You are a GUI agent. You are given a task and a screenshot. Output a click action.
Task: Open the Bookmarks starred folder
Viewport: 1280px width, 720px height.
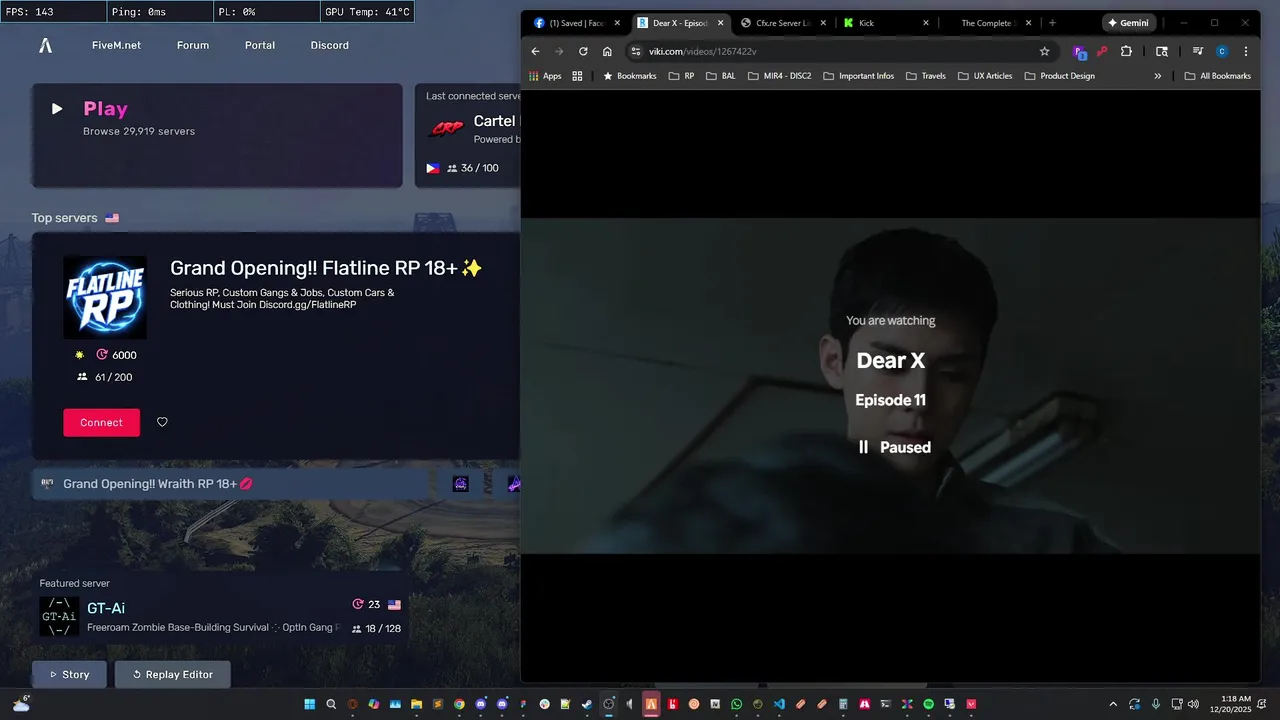coord(629,76)
